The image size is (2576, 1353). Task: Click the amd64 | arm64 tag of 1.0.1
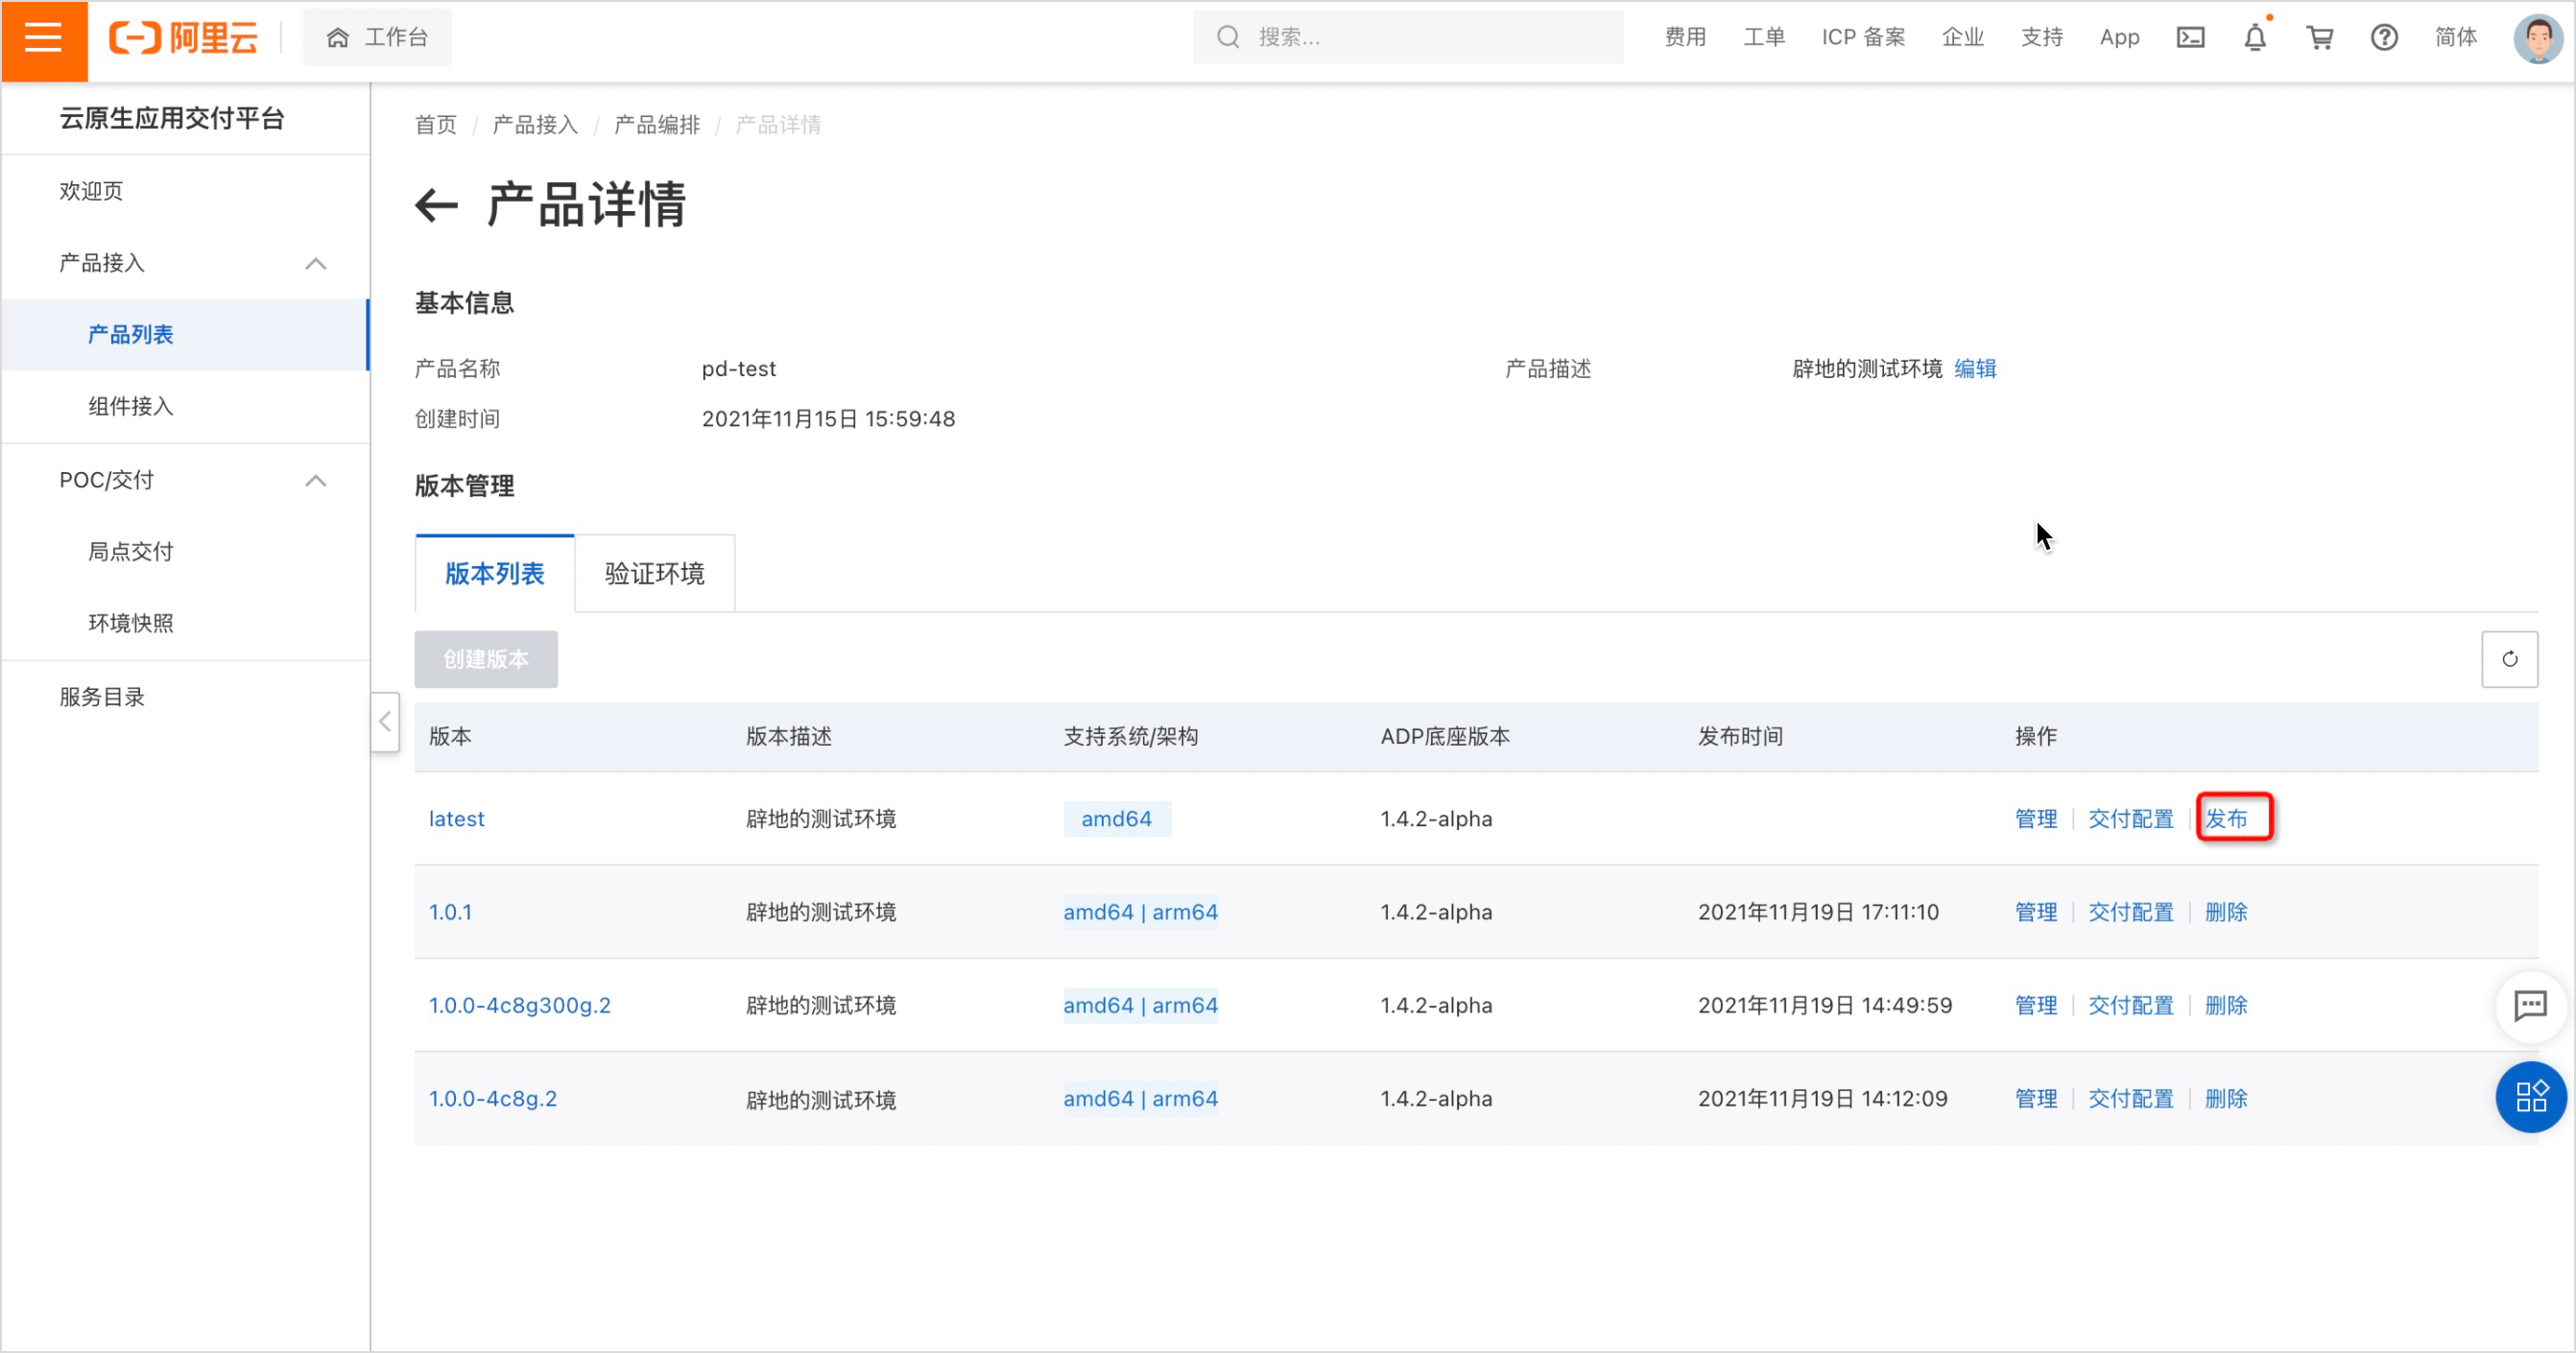(1140, 912)
